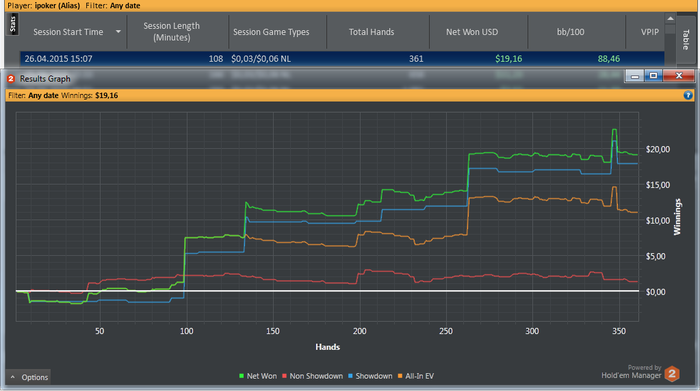Screen dimensions: 700x391
Task: Click the Results Graph window app icon
Action: [x=11, y=79]
